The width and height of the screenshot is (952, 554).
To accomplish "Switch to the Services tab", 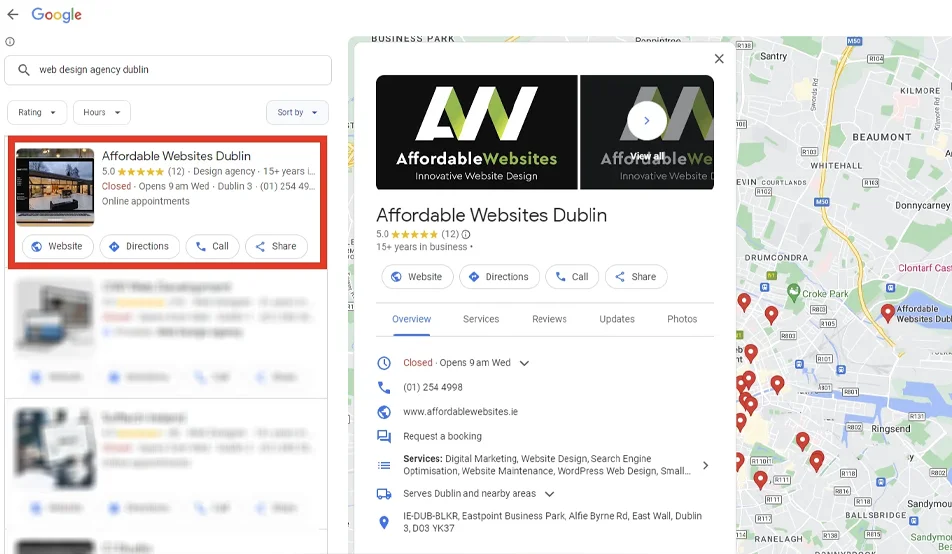I will 481,319.
